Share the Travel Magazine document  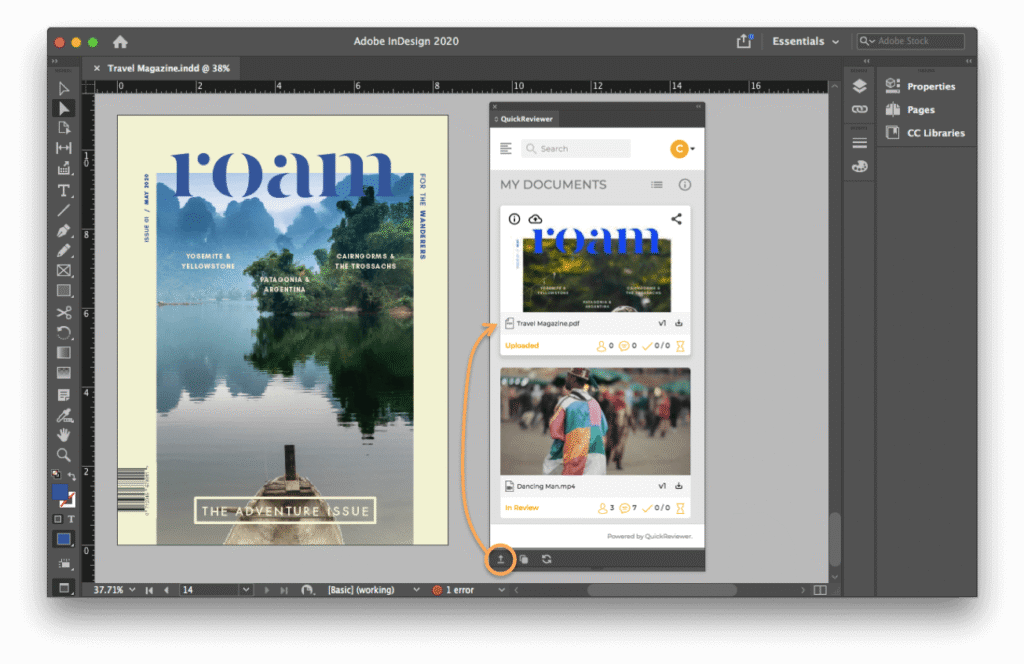[x=676, y=219]
